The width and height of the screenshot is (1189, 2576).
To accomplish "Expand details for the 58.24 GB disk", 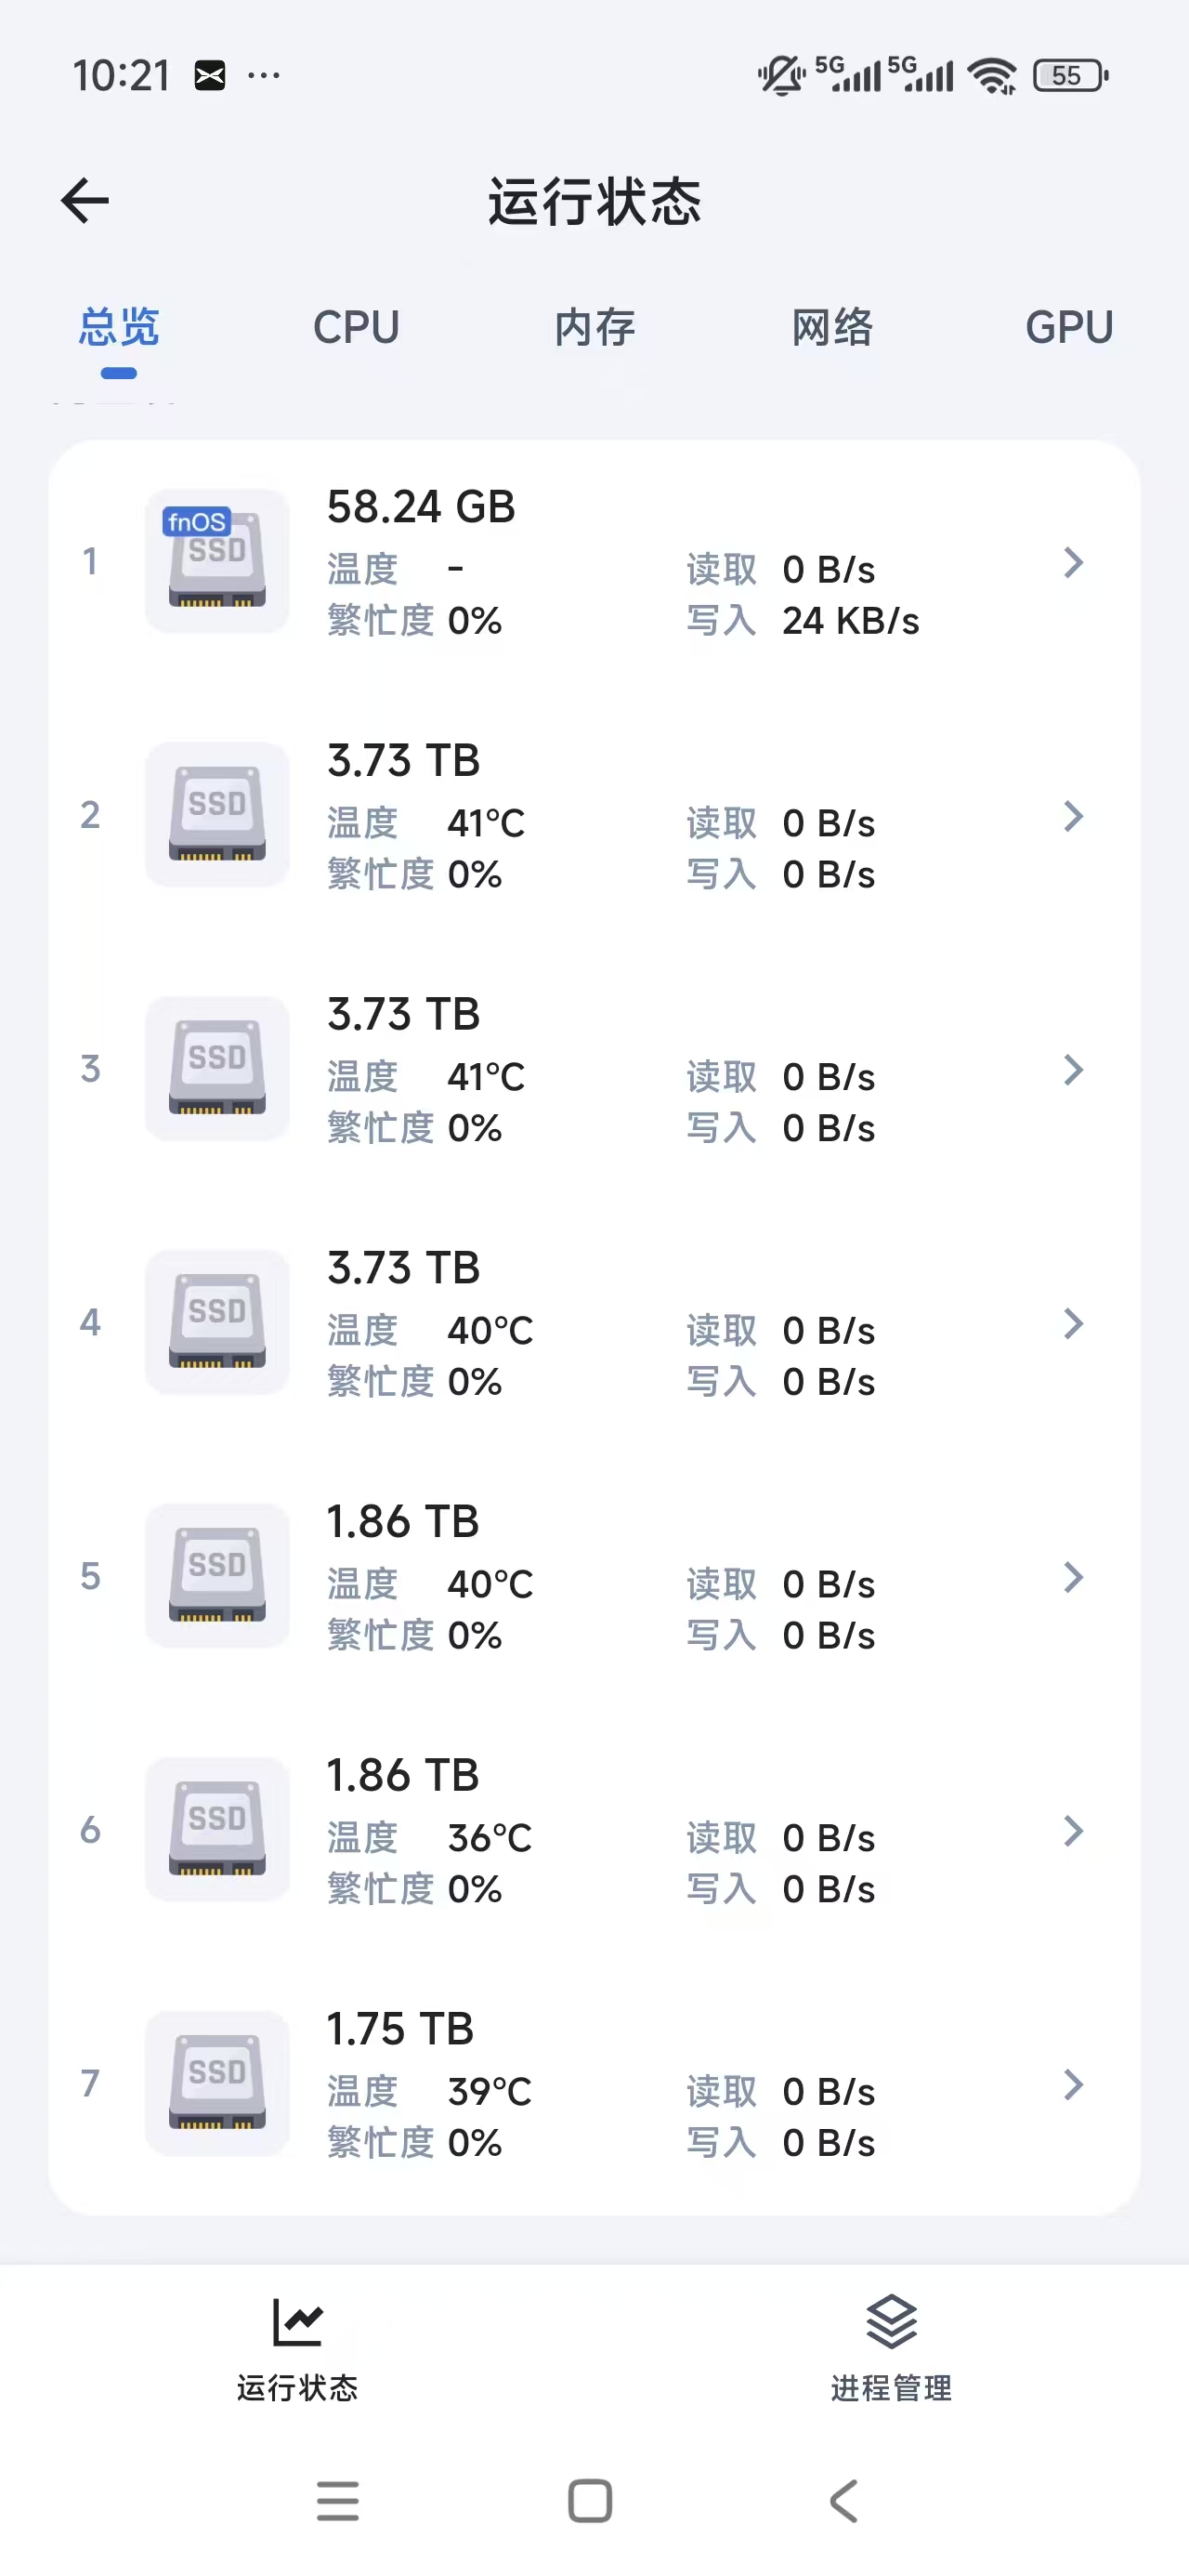I will (1073, 563).
